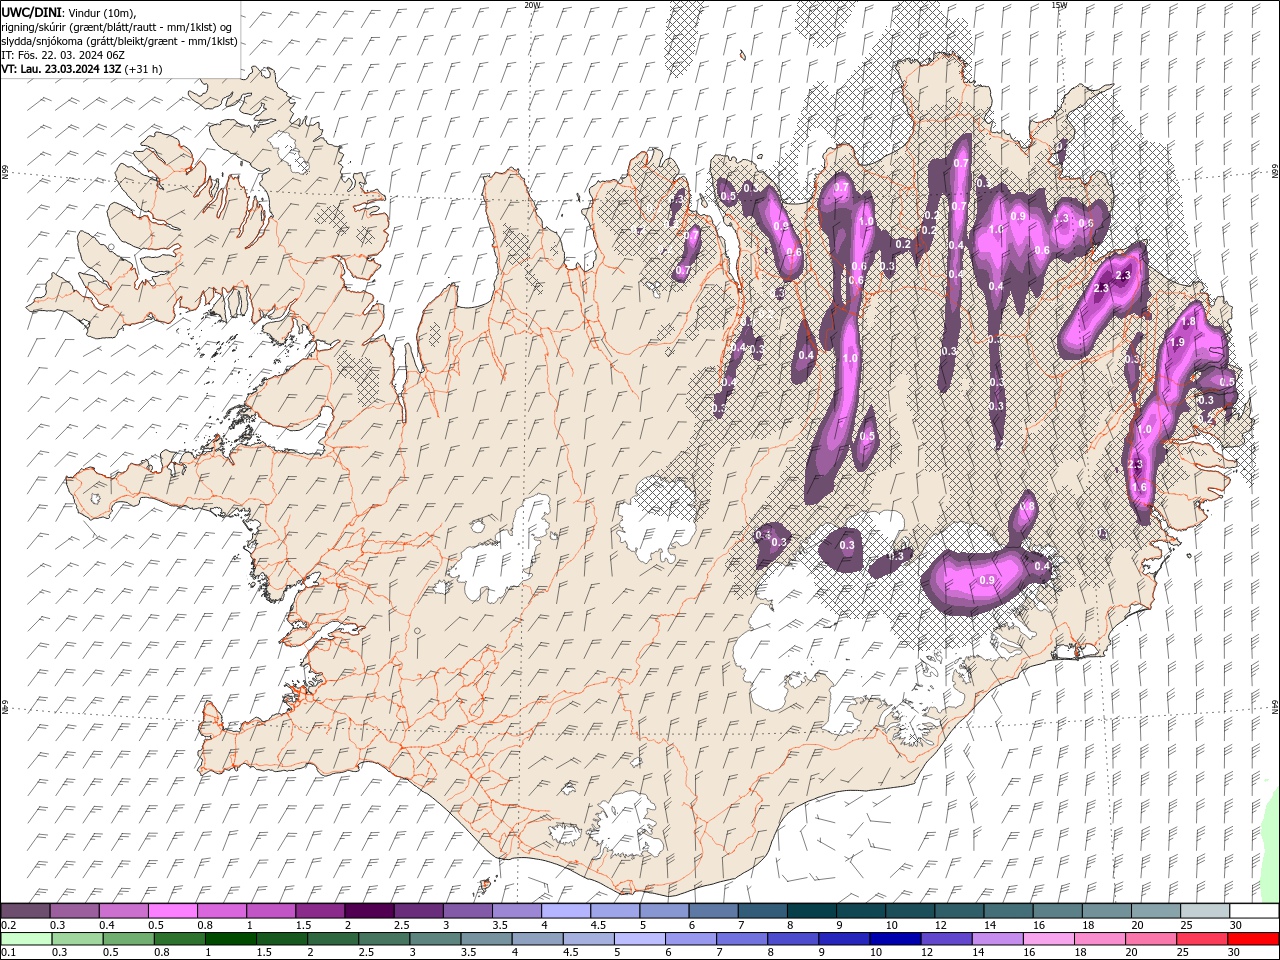The height and width of the screenshot is (960, 1280).
Task: Pick the light gray 25–30 snow legend swatch
Action: pos(1206,911)
